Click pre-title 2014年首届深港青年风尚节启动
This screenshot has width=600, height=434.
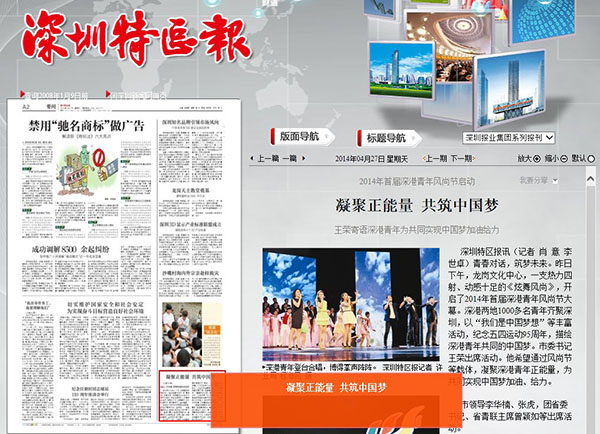pyautogui.click(x=417, y=181)
